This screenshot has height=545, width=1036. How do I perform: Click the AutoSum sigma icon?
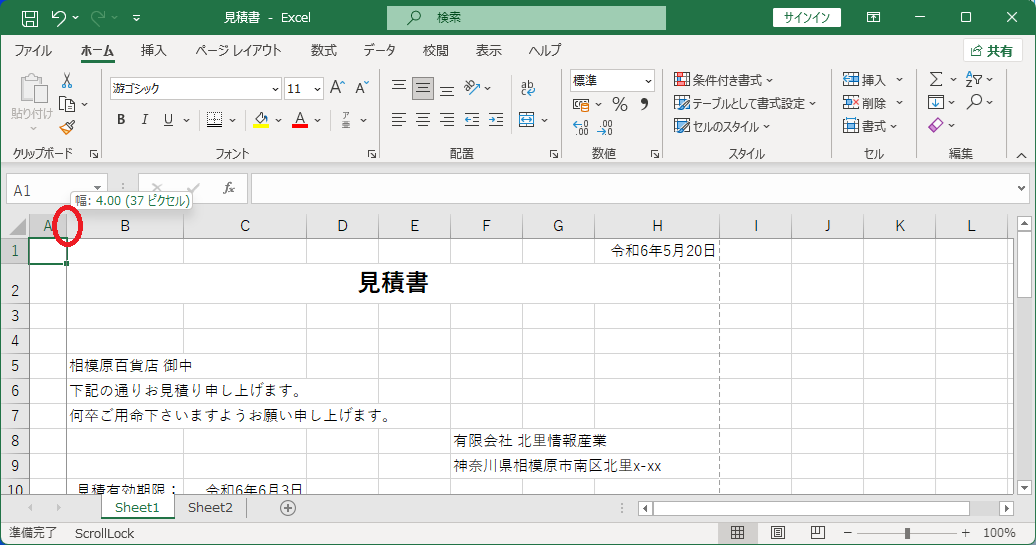[x=936, y=79]
